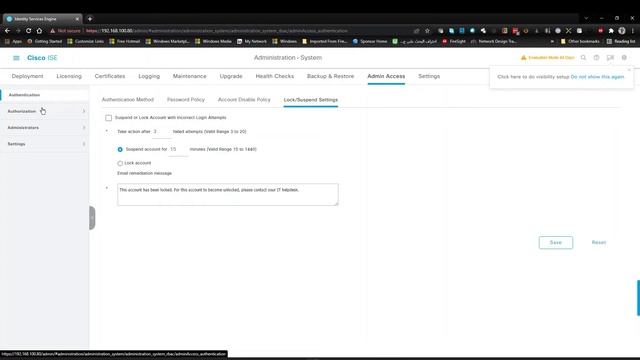This screenshot has width=640, height=360.
Task: Open the Customize Links bookmark
Action: click(86, 41)
